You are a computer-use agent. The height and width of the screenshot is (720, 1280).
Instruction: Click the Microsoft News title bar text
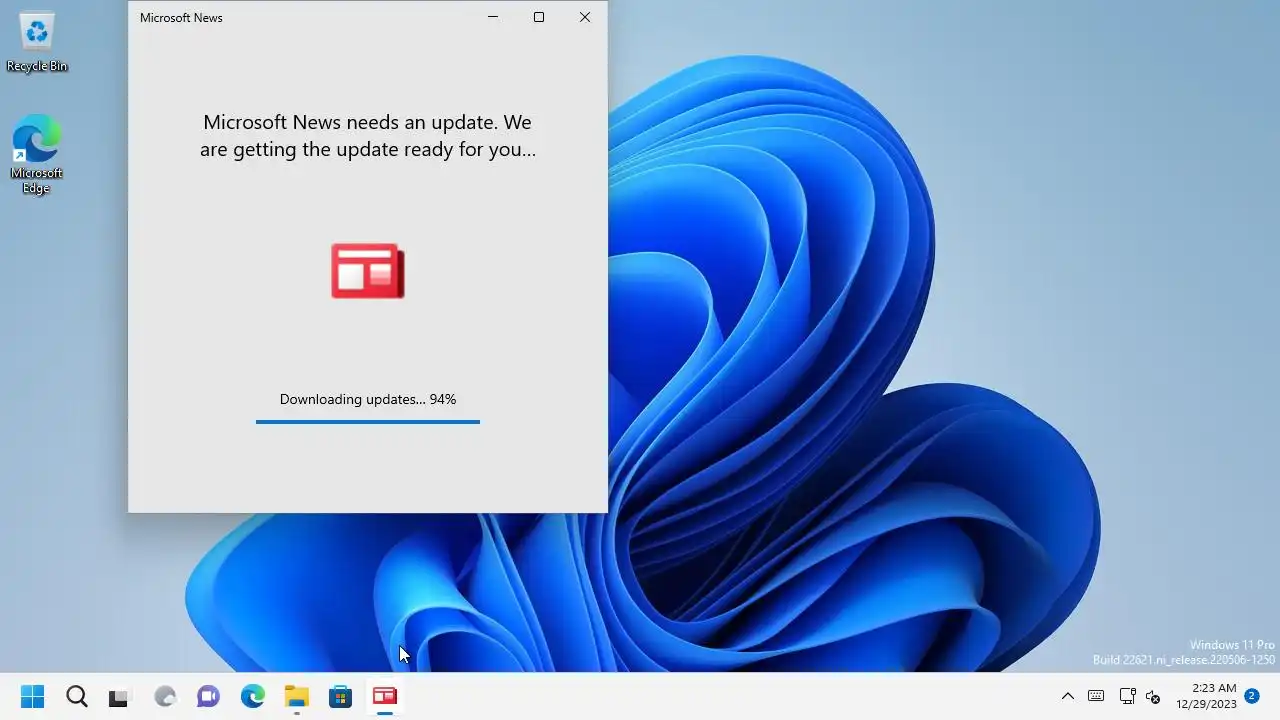point(181,18)
